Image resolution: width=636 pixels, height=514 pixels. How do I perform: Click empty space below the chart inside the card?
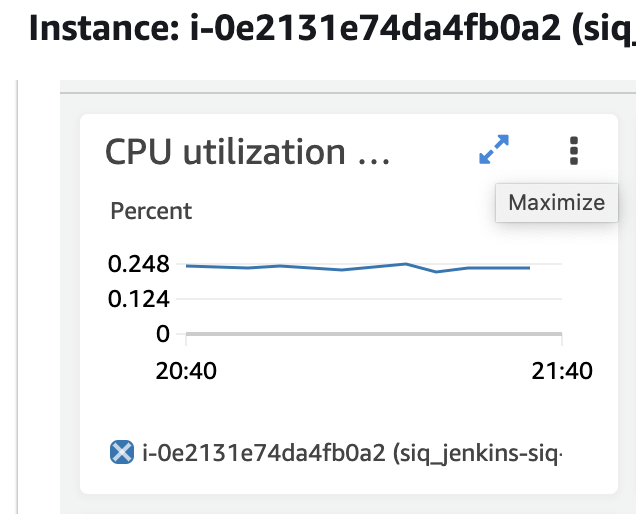point(349,412)
